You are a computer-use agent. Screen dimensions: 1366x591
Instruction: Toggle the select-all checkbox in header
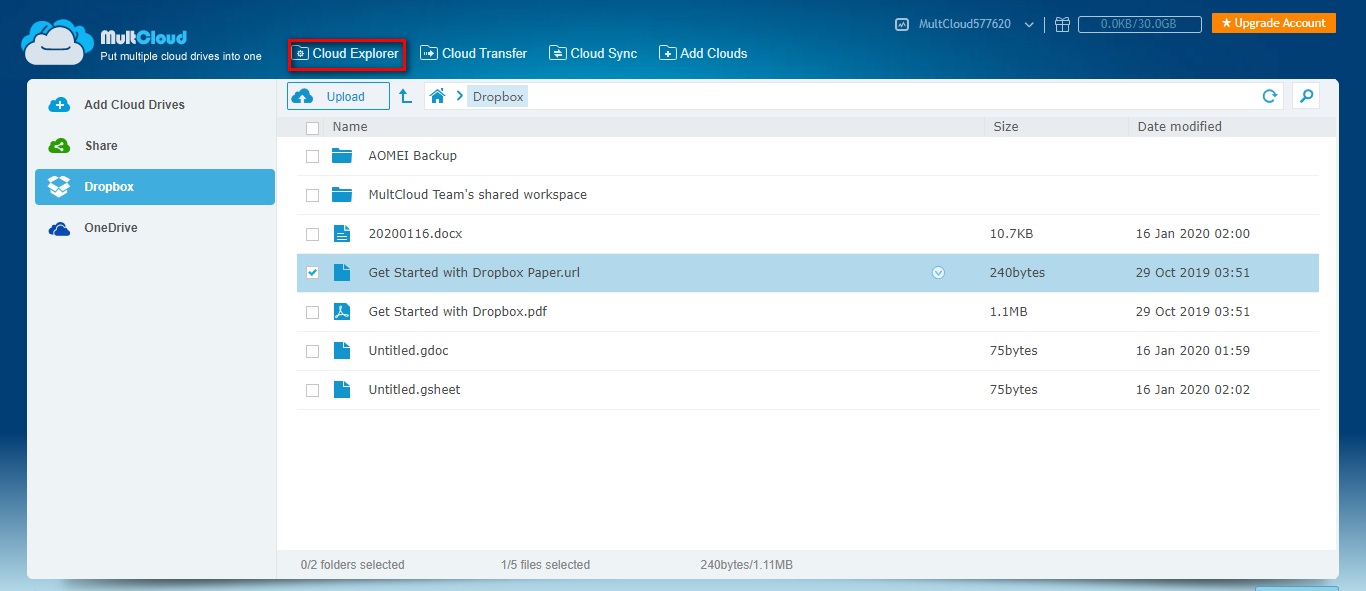[x=313, y=128]
